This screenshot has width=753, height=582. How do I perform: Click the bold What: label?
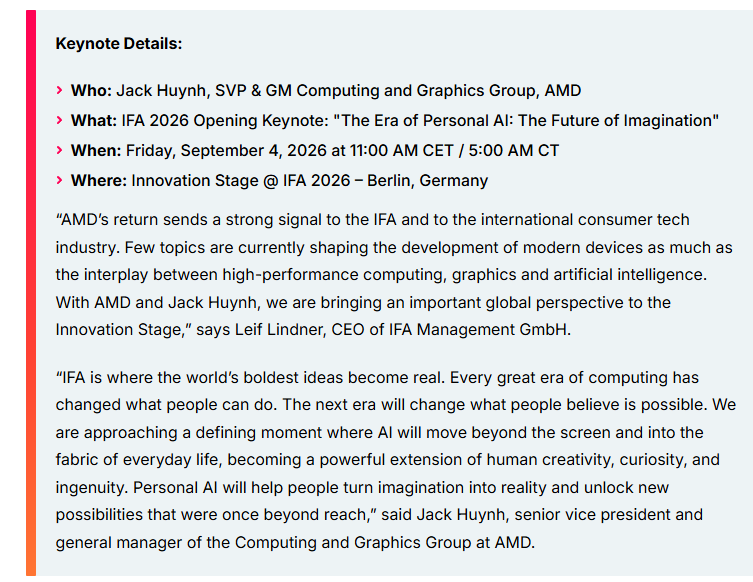[94, 121]
